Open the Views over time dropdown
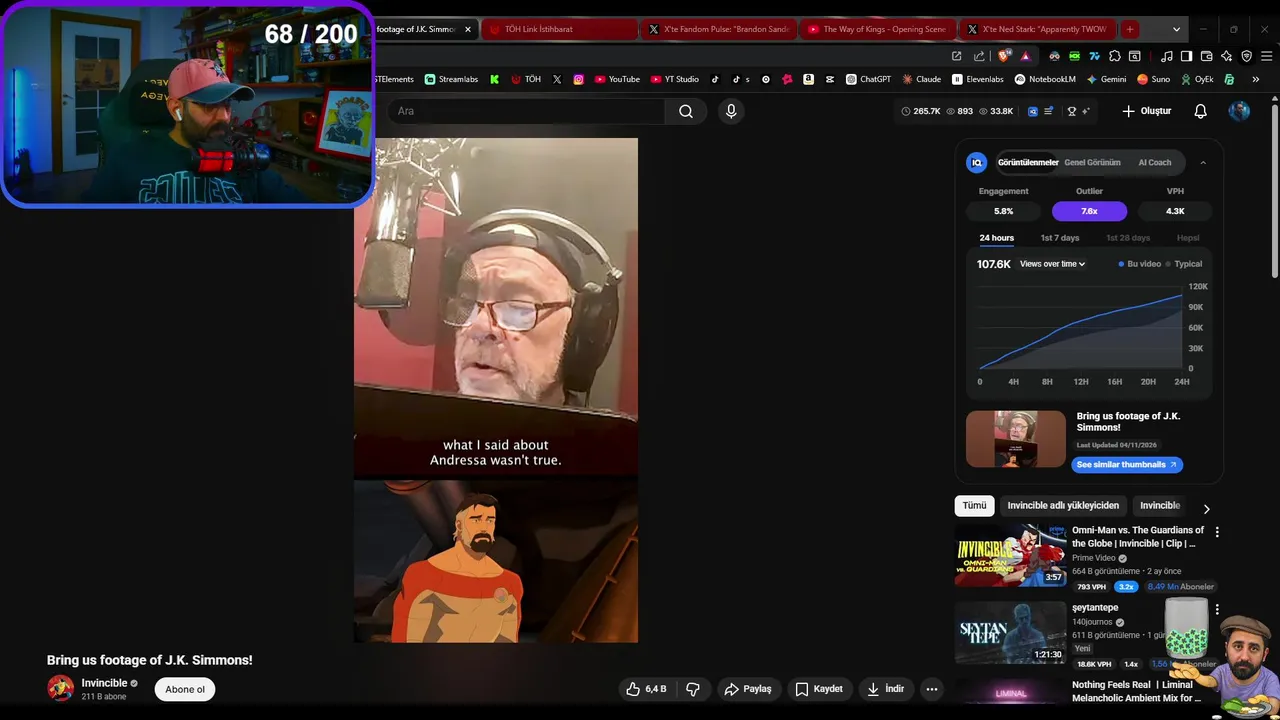The width and height of the screenshot is (1280, 720). coord(1052,264)
